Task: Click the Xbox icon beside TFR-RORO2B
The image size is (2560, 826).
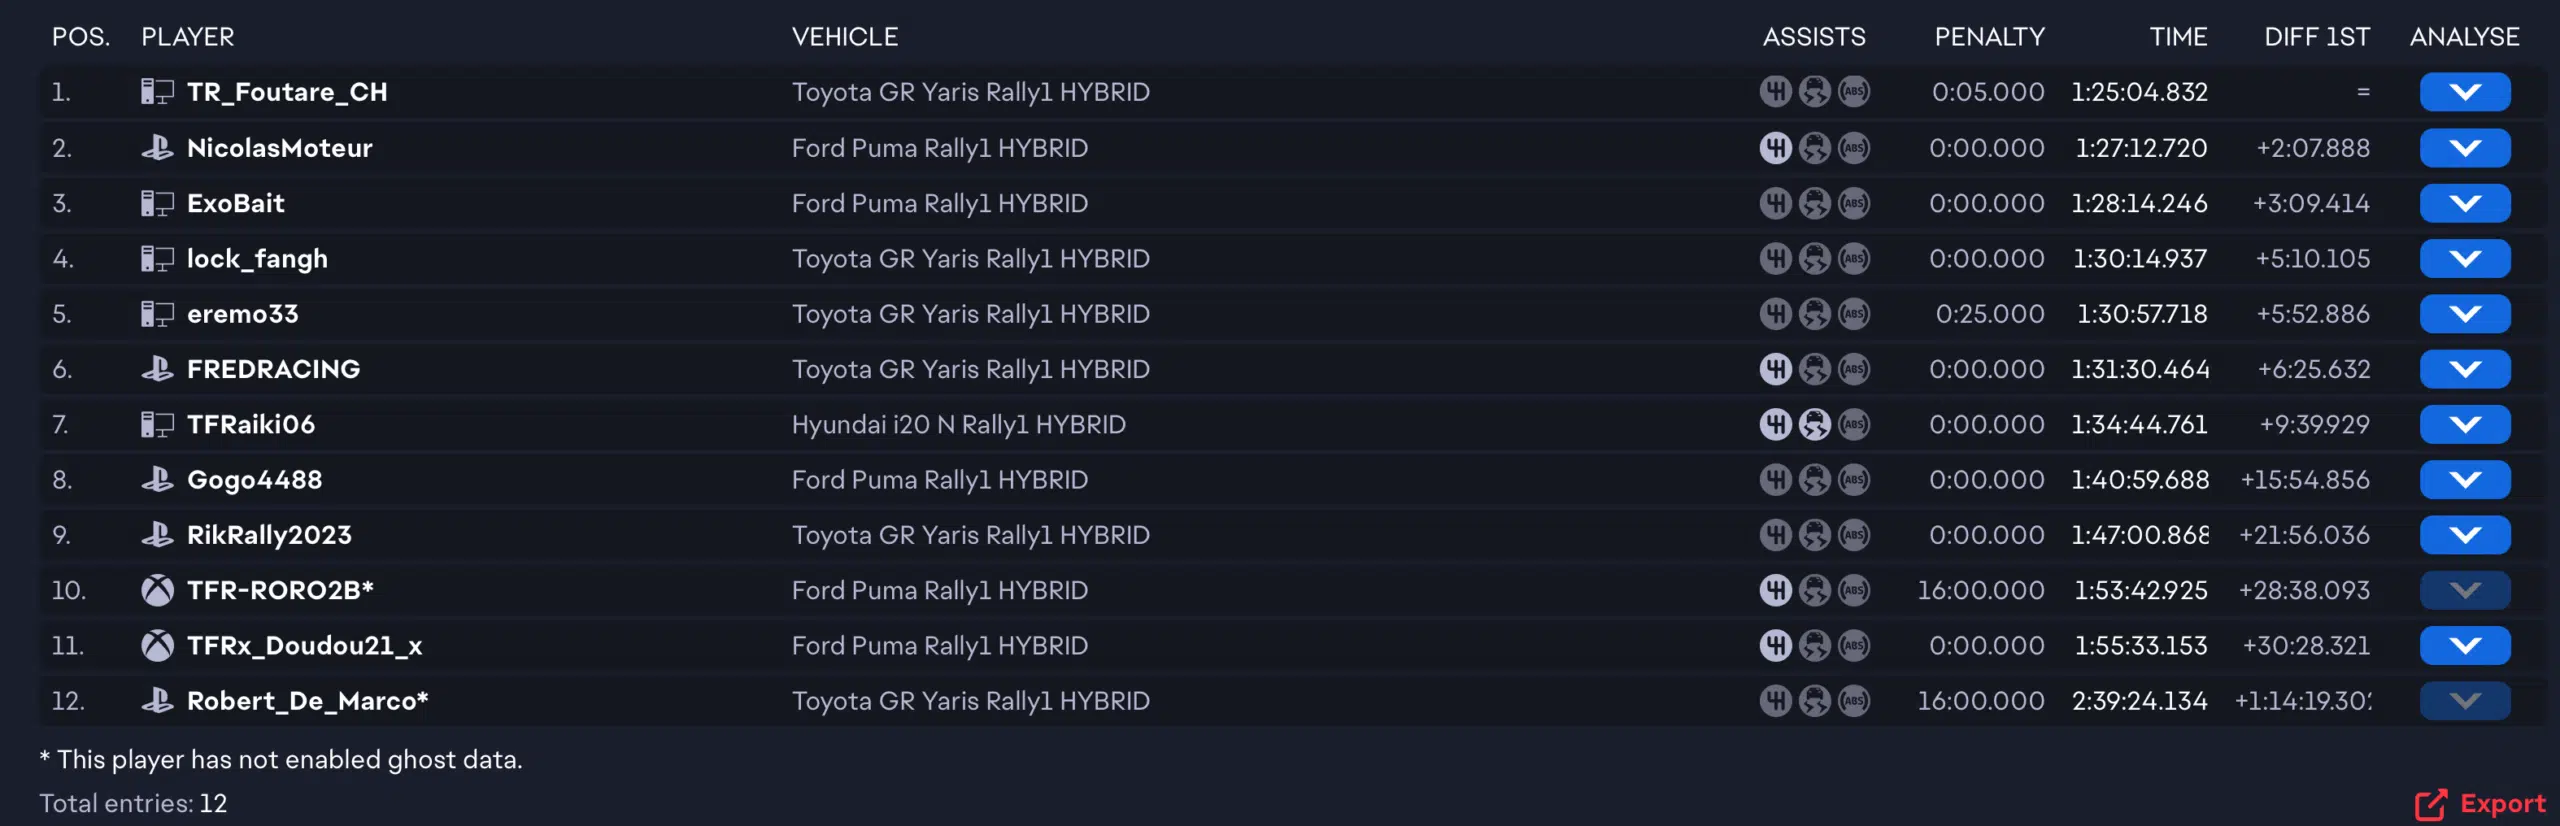Action: click(x=157, y=591)
